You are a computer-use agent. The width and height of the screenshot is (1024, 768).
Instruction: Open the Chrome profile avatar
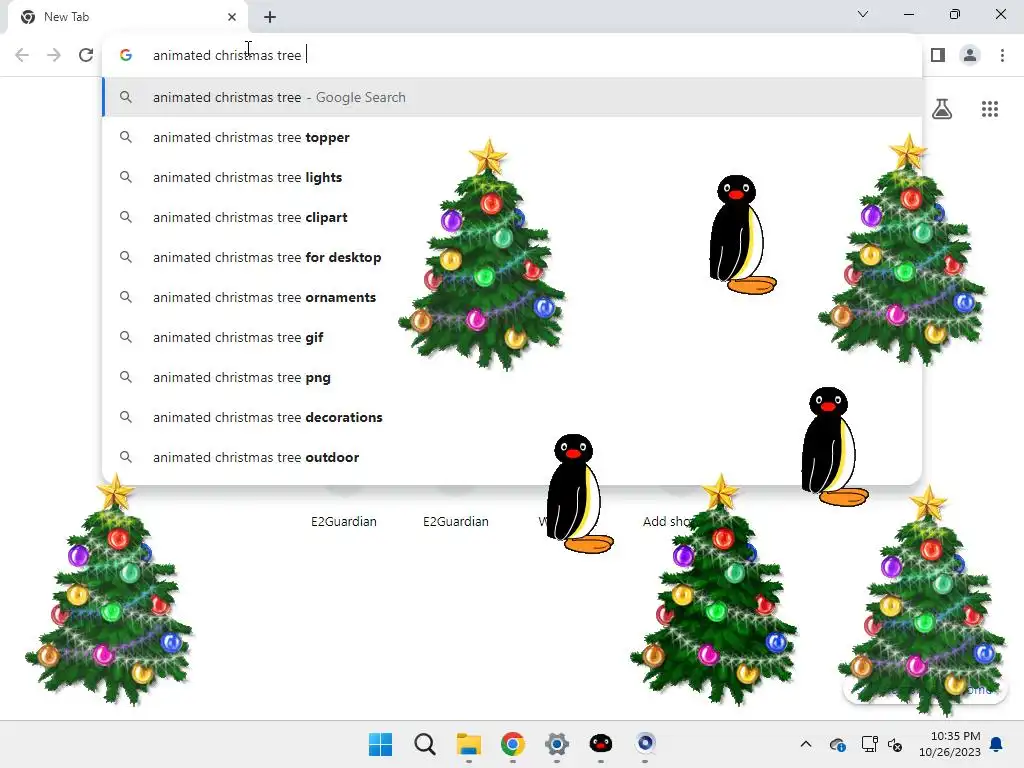coord(970,55)
